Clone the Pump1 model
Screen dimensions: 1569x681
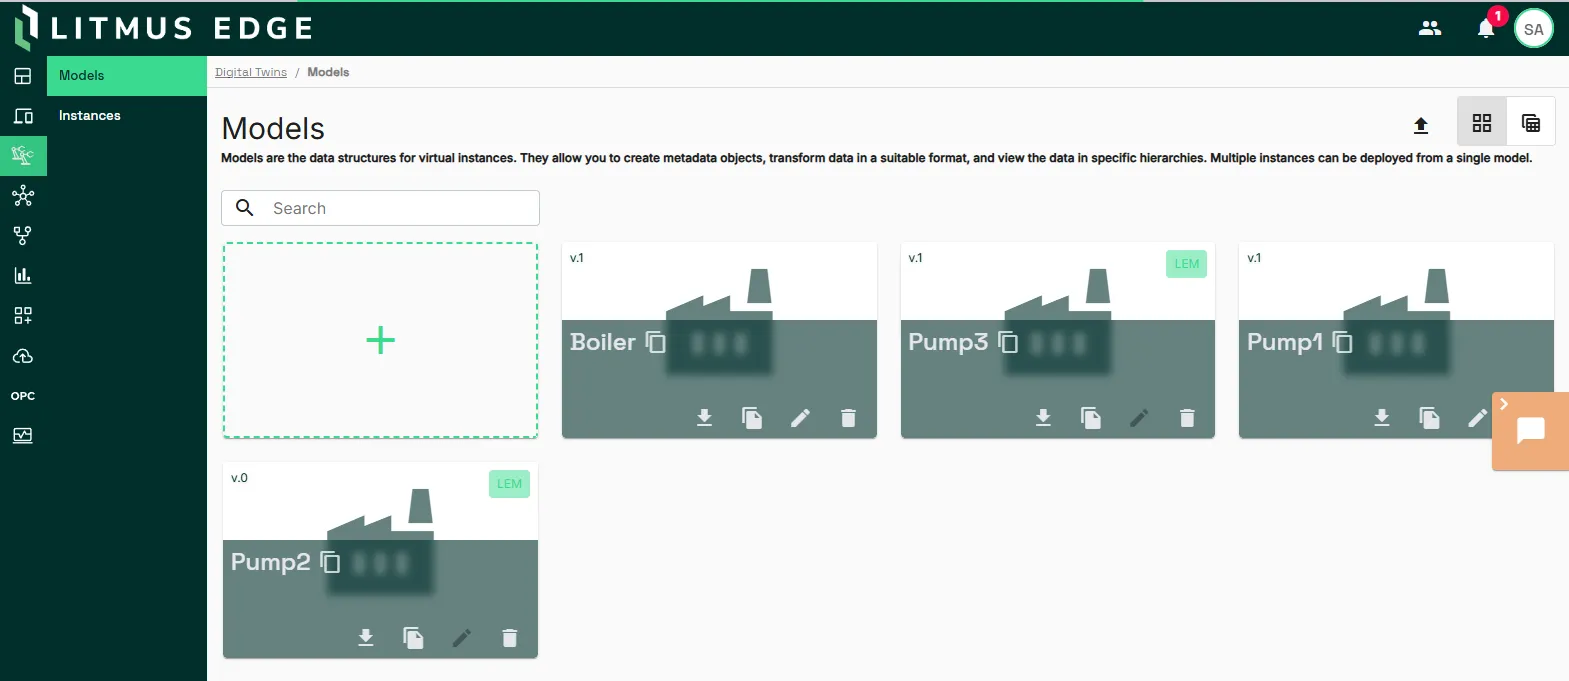(1430, 418)
